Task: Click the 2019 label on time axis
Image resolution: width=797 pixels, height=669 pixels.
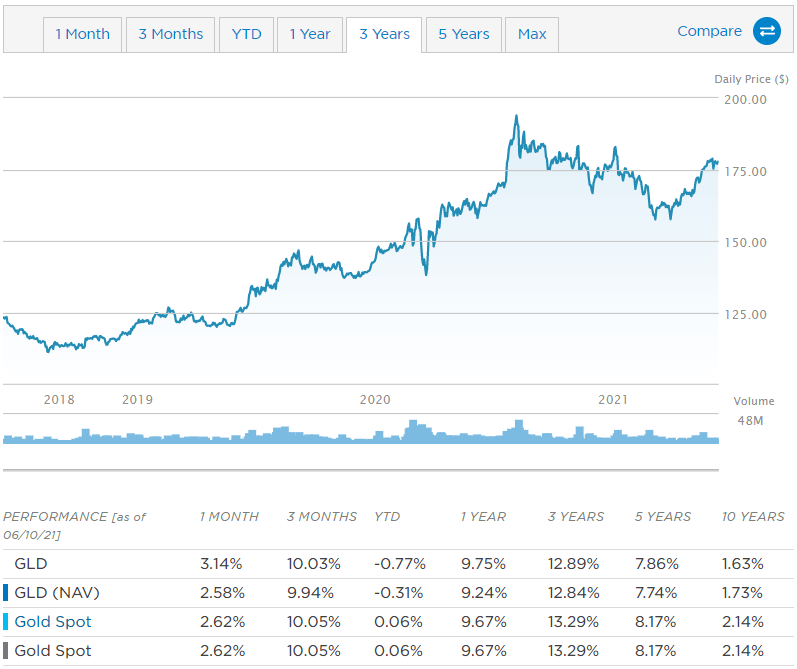Action: coord(137,400)
